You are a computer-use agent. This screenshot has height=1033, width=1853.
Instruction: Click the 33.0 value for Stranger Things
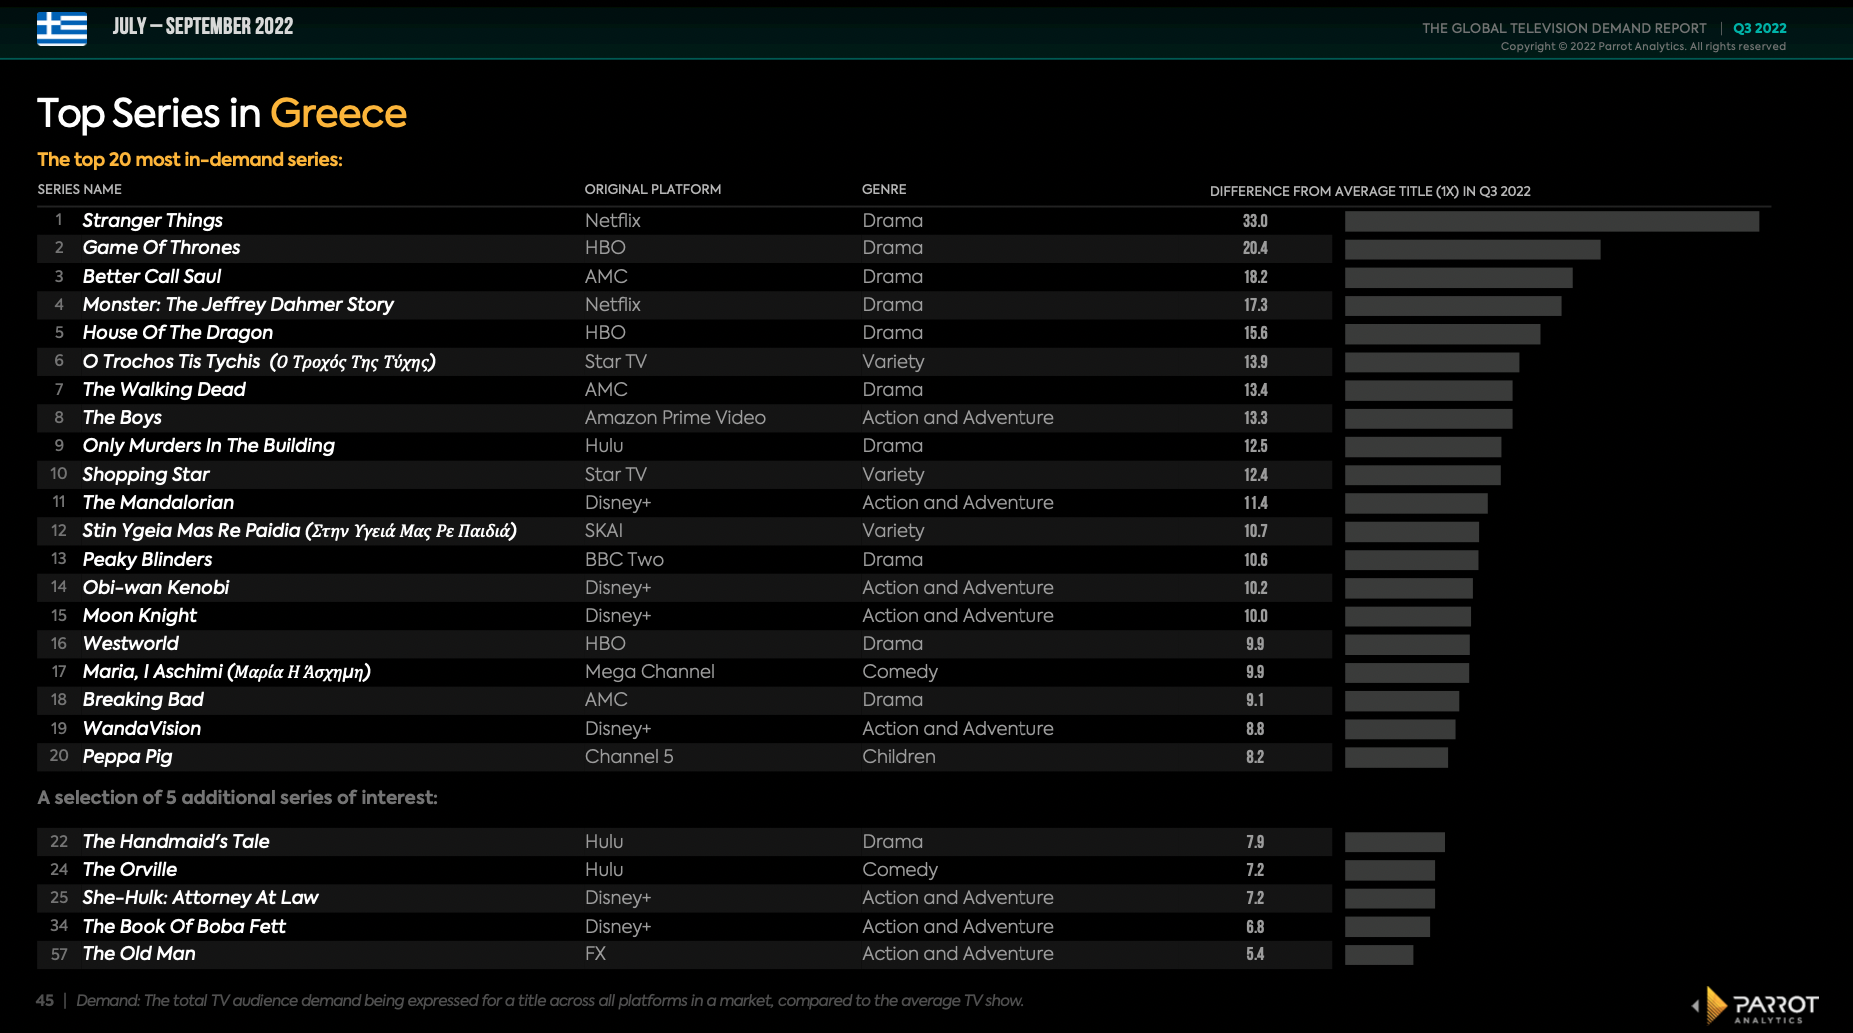point(1255,220)
